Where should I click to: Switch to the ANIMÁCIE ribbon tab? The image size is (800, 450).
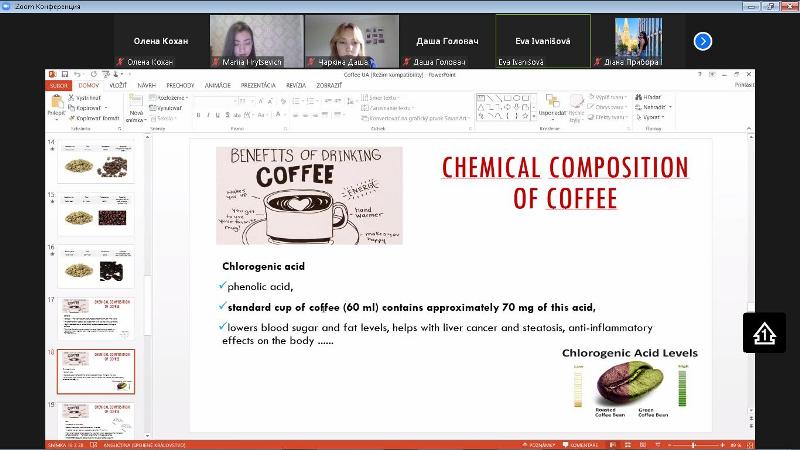tap(217, 86)
